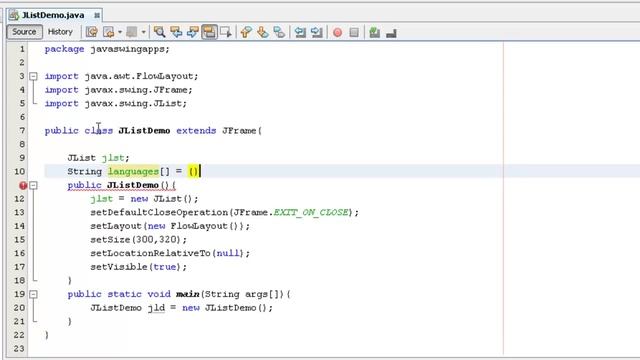Click the highlighted 'languages' variable
Screen dimensions: 640x360
(133, 171)
